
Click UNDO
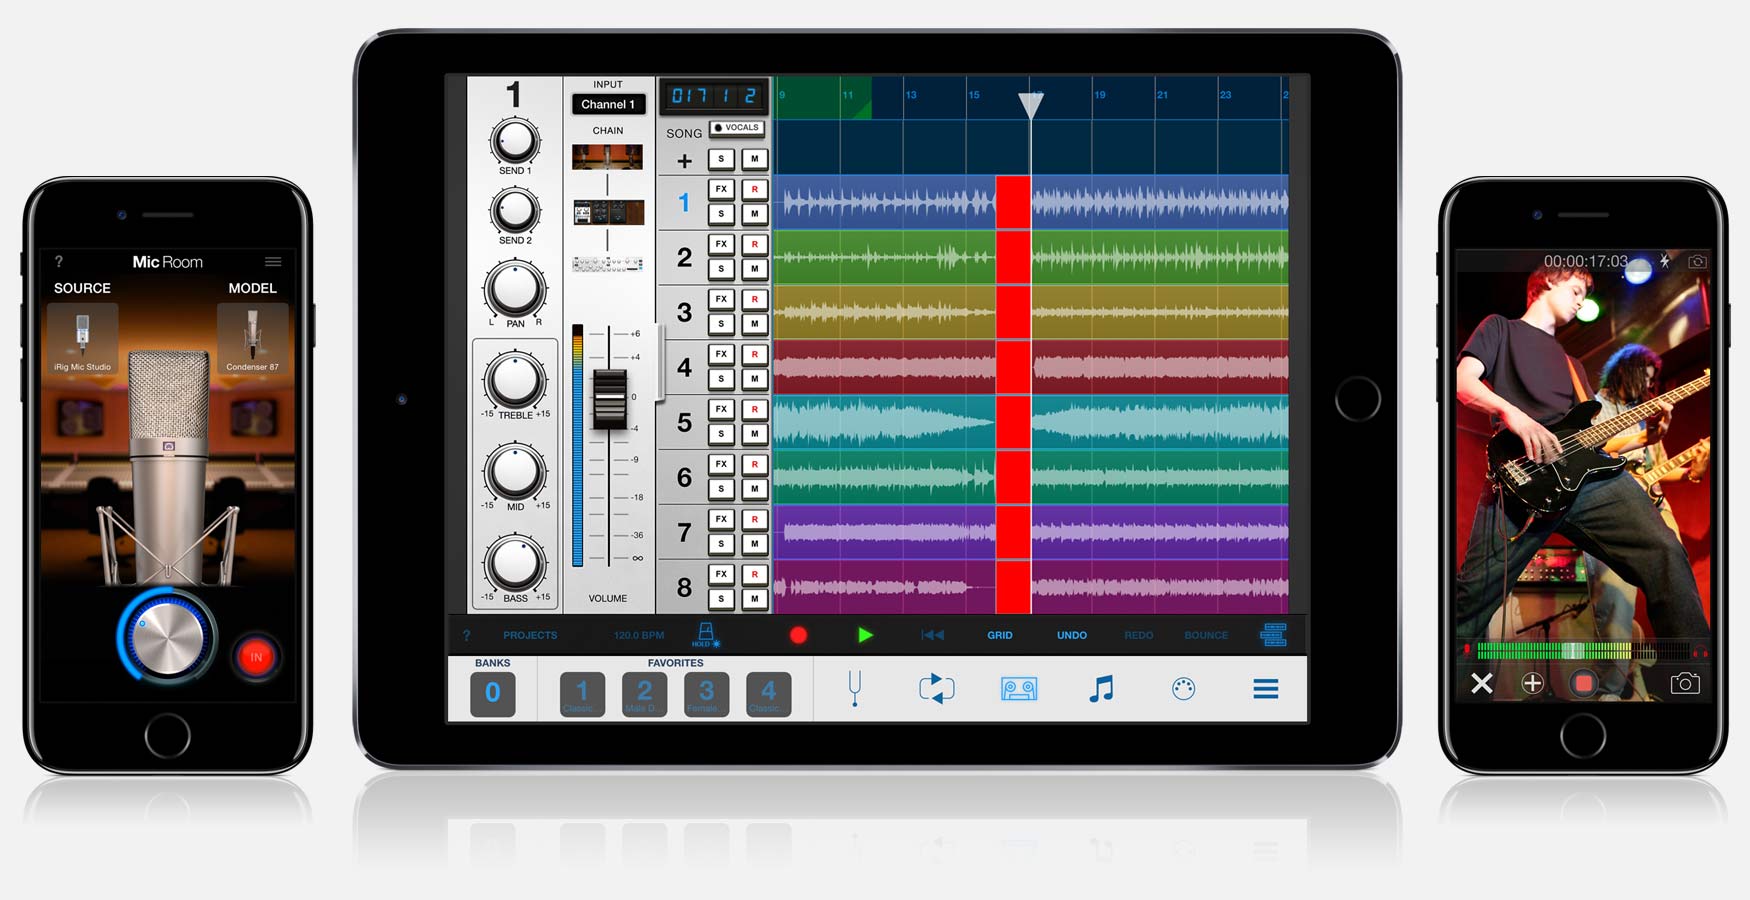1072,635
